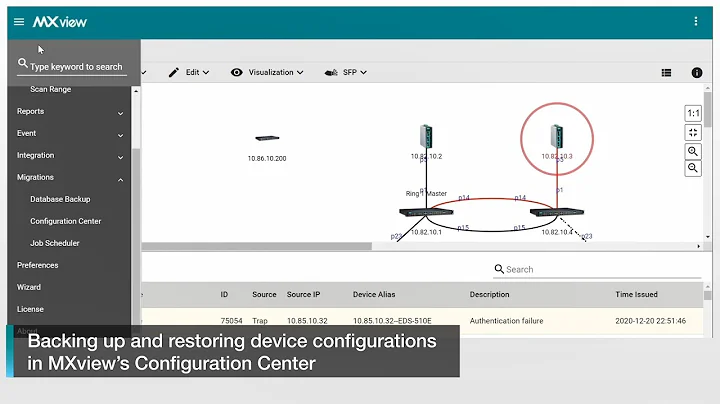Click the SFP module icon
This screenshot has height=404, width=720.
click(x=331, y=73)
